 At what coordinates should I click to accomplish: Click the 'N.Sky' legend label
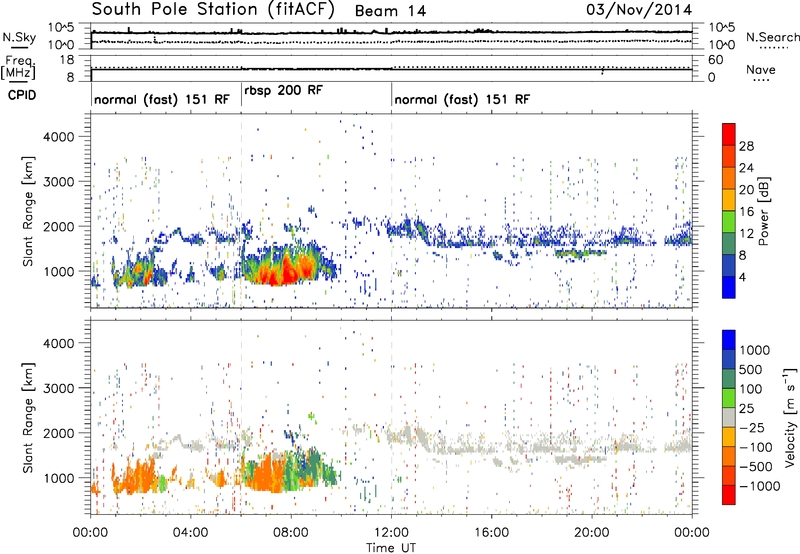pos(19,37)
